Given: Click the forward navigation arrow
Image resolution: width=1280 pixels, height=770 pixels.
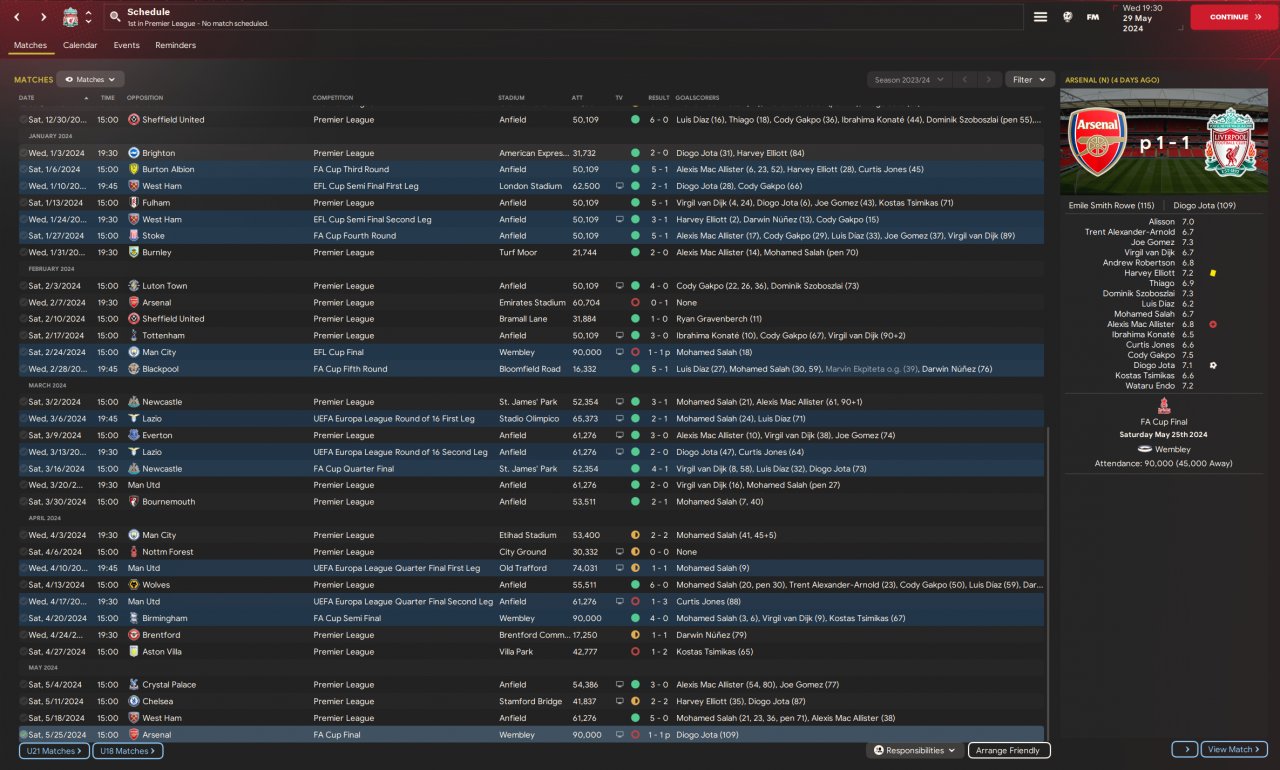Looking at the screenshot, I should click(x=43, y=17).
